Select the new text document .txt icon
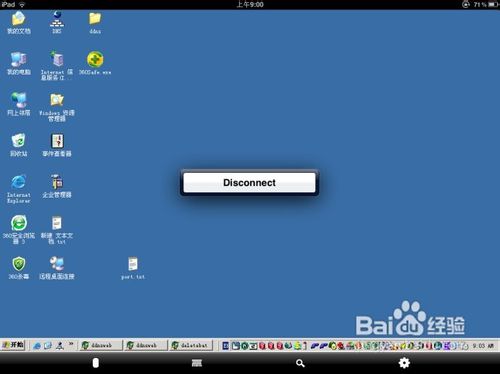The image size is (500, 374). (57, 230)
